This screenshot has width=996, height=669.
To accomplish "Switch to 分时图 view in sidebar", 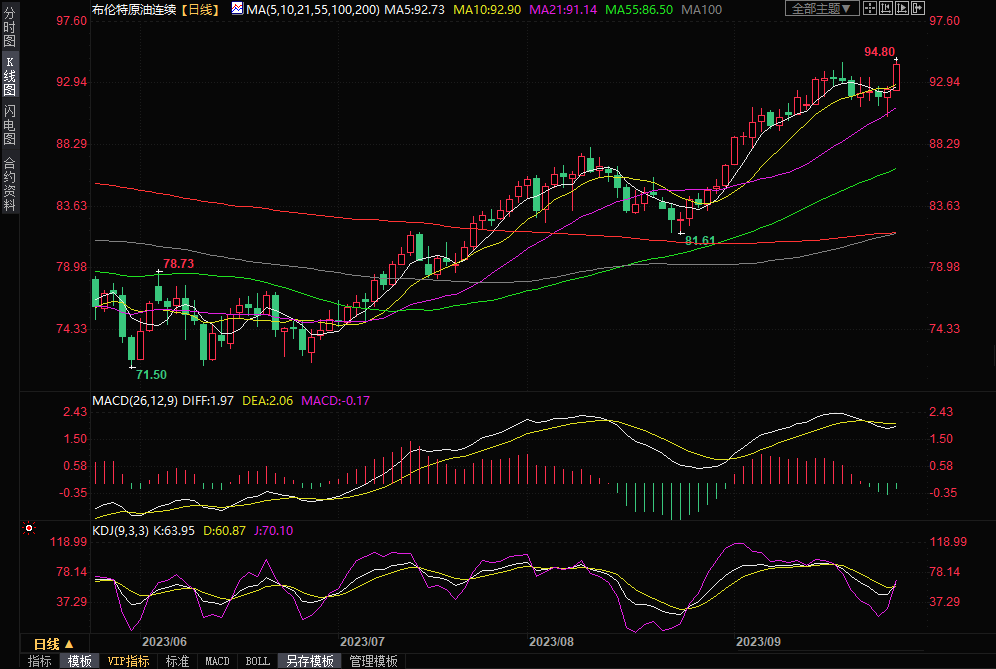I will 9,32.
